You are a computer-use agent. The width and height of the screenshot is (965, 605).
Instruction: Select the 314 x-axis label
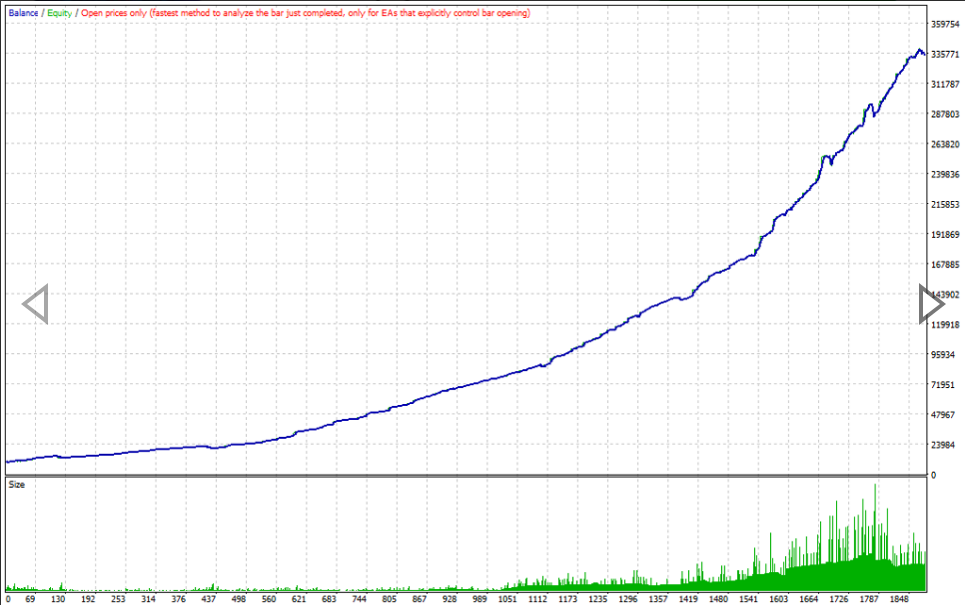[148, 599]
